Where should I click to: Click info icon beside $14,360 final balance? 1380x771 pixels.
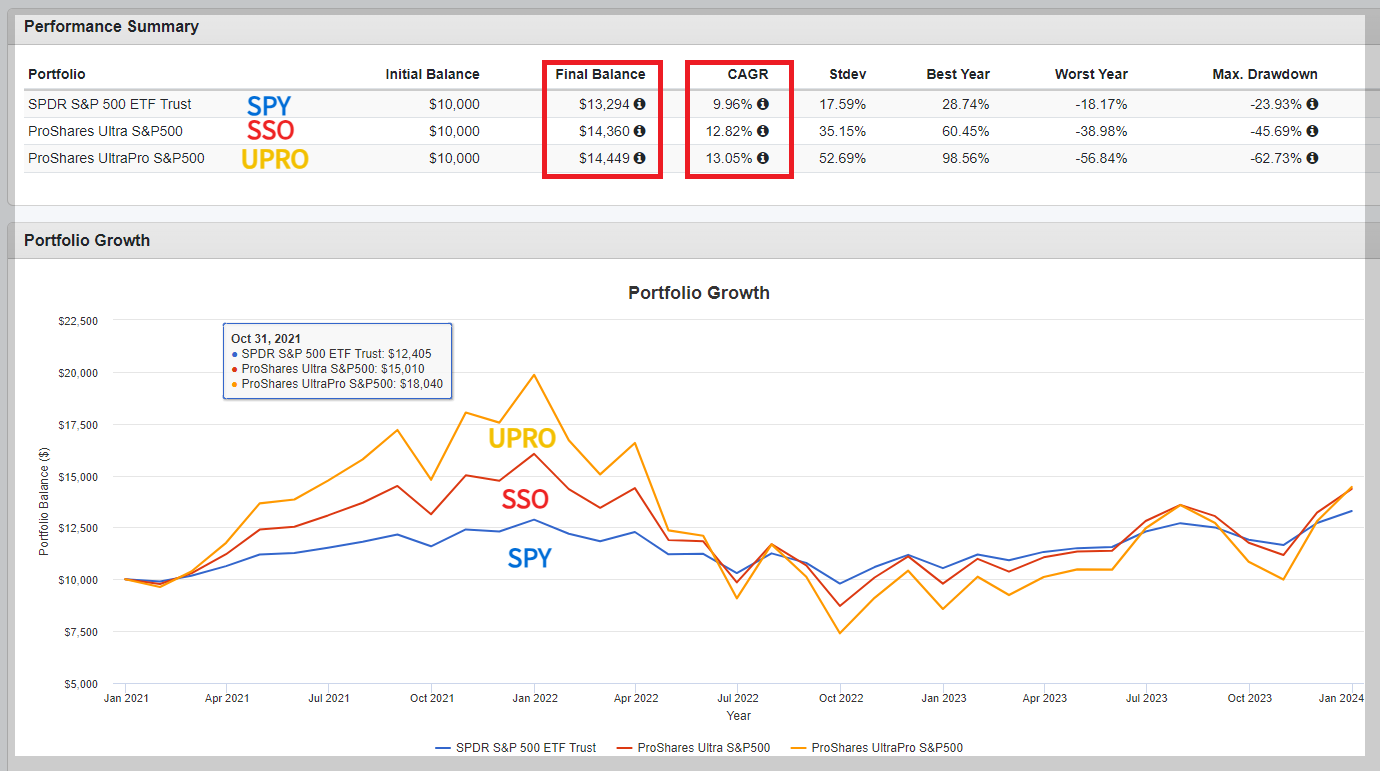point(640,131)
